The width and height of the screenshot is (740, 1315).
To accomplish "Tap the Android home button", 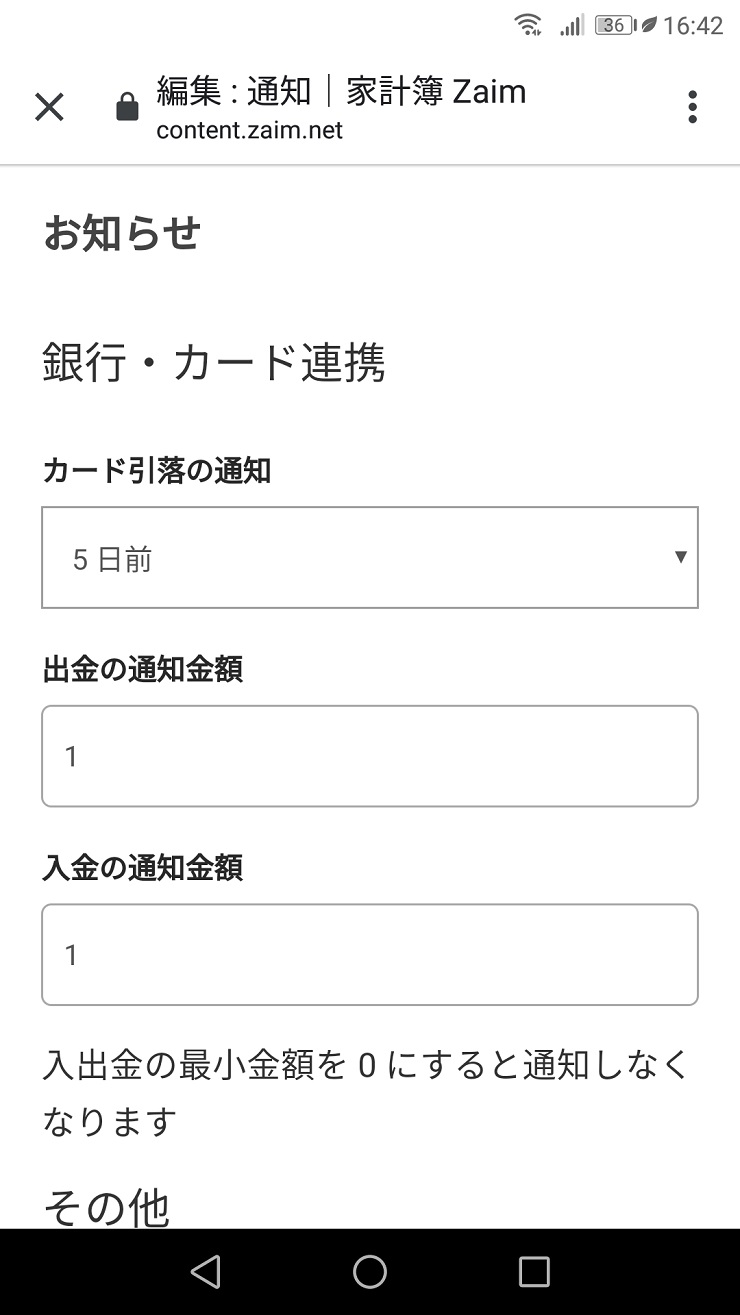I will [x=370, y=1273].
